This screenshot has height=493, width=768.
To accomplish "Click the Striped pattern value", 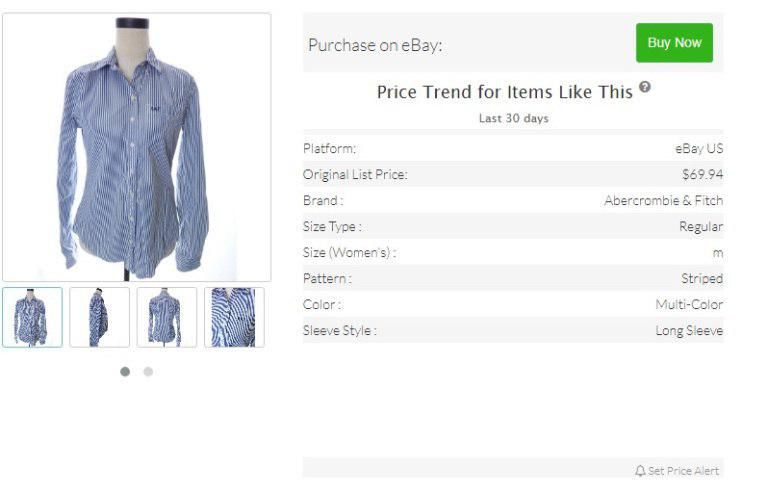I will (x=702, y=279).
